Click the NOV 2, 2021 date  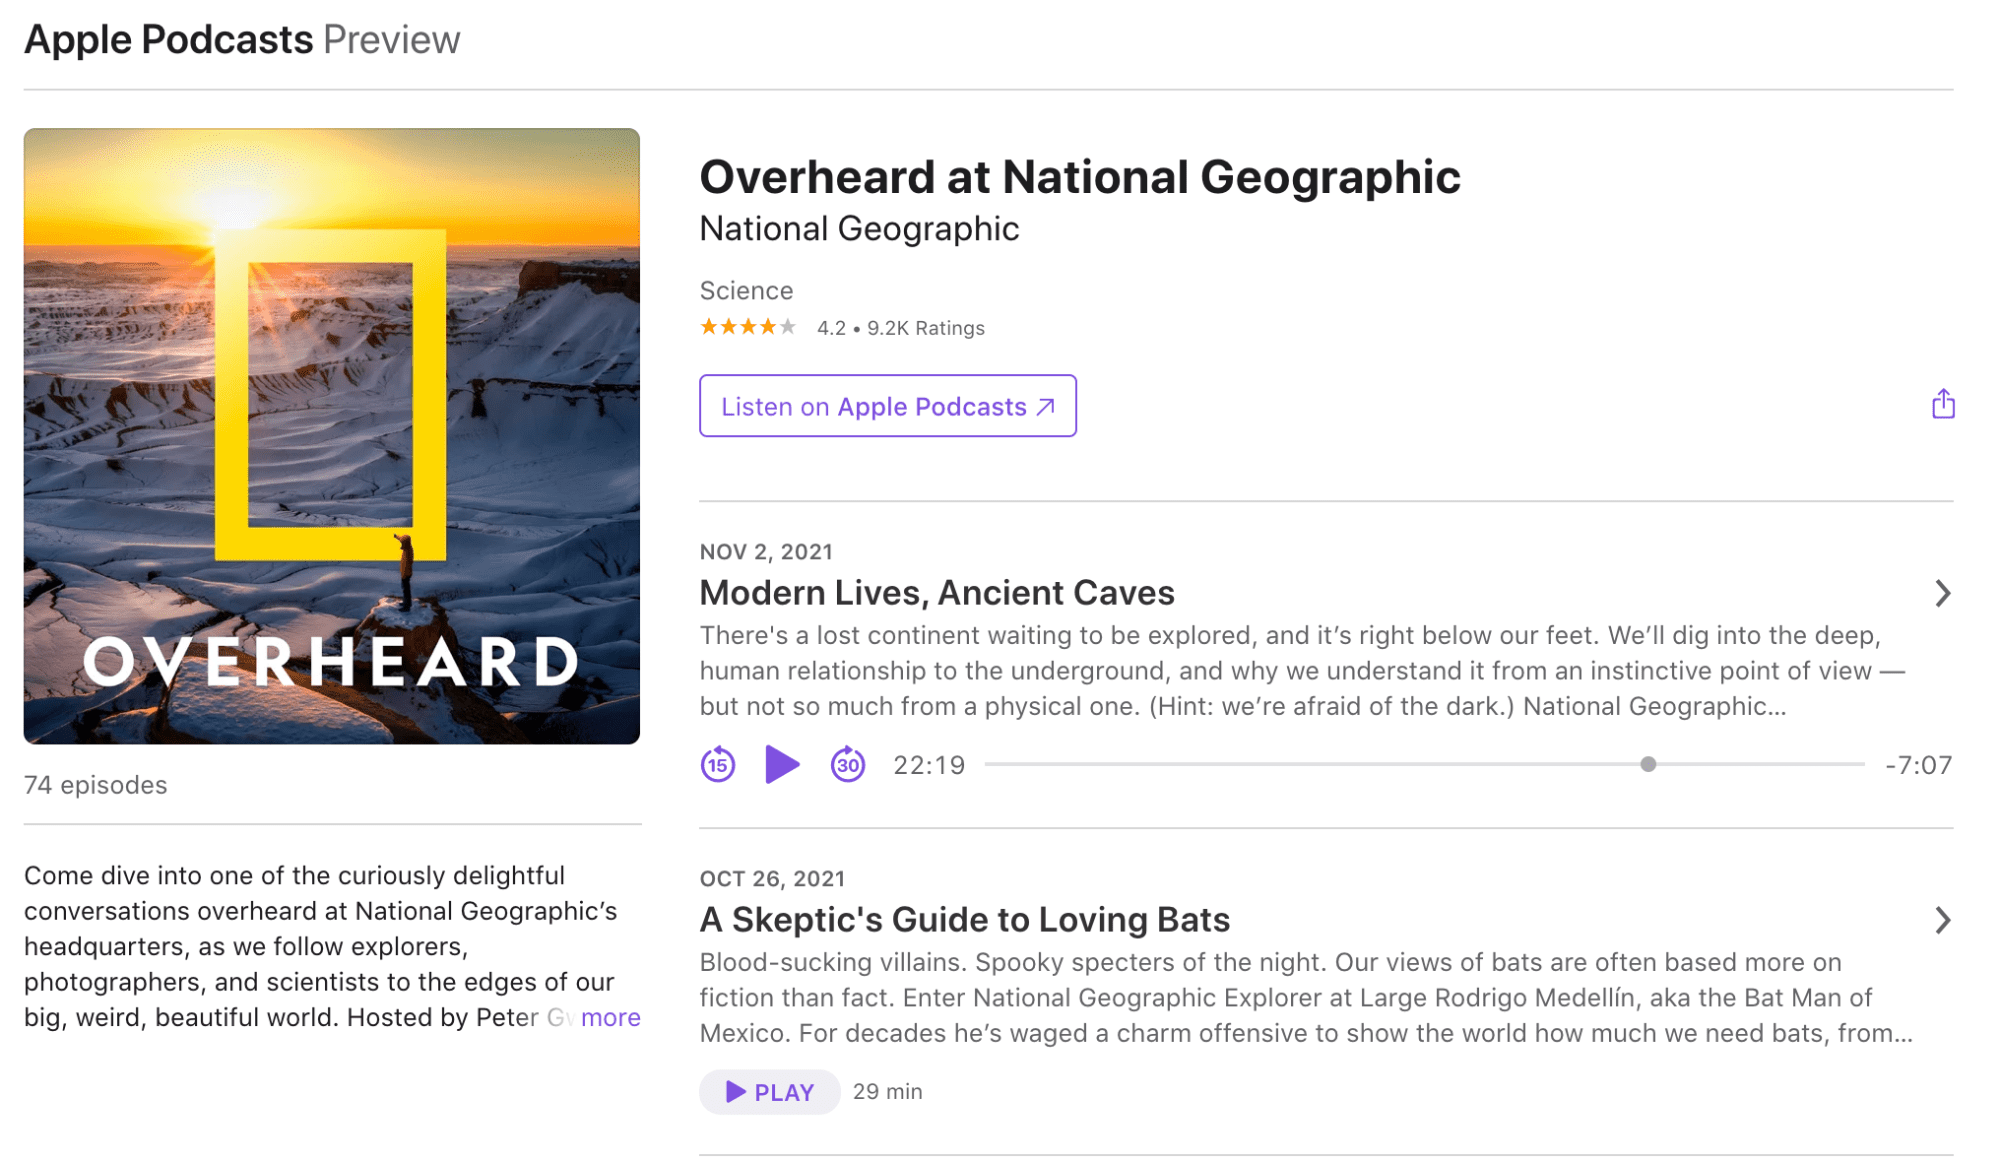[766, 552]
